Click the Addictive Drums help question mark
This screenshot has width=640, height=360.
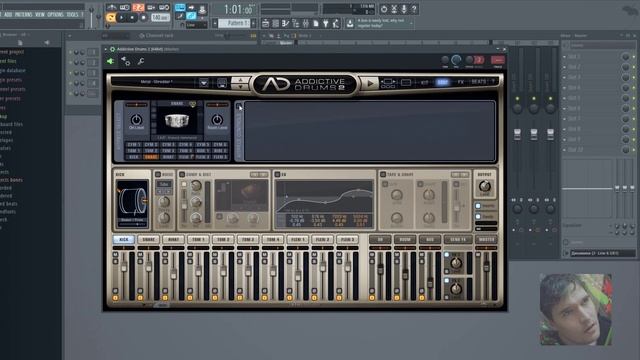point(493,82)
